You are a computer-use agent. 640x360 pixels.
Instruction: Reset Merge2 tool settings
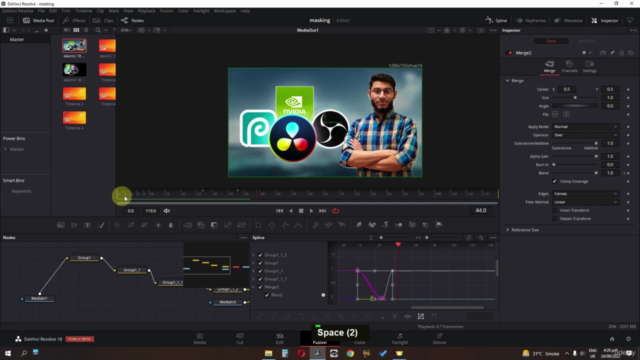(631, 53)
